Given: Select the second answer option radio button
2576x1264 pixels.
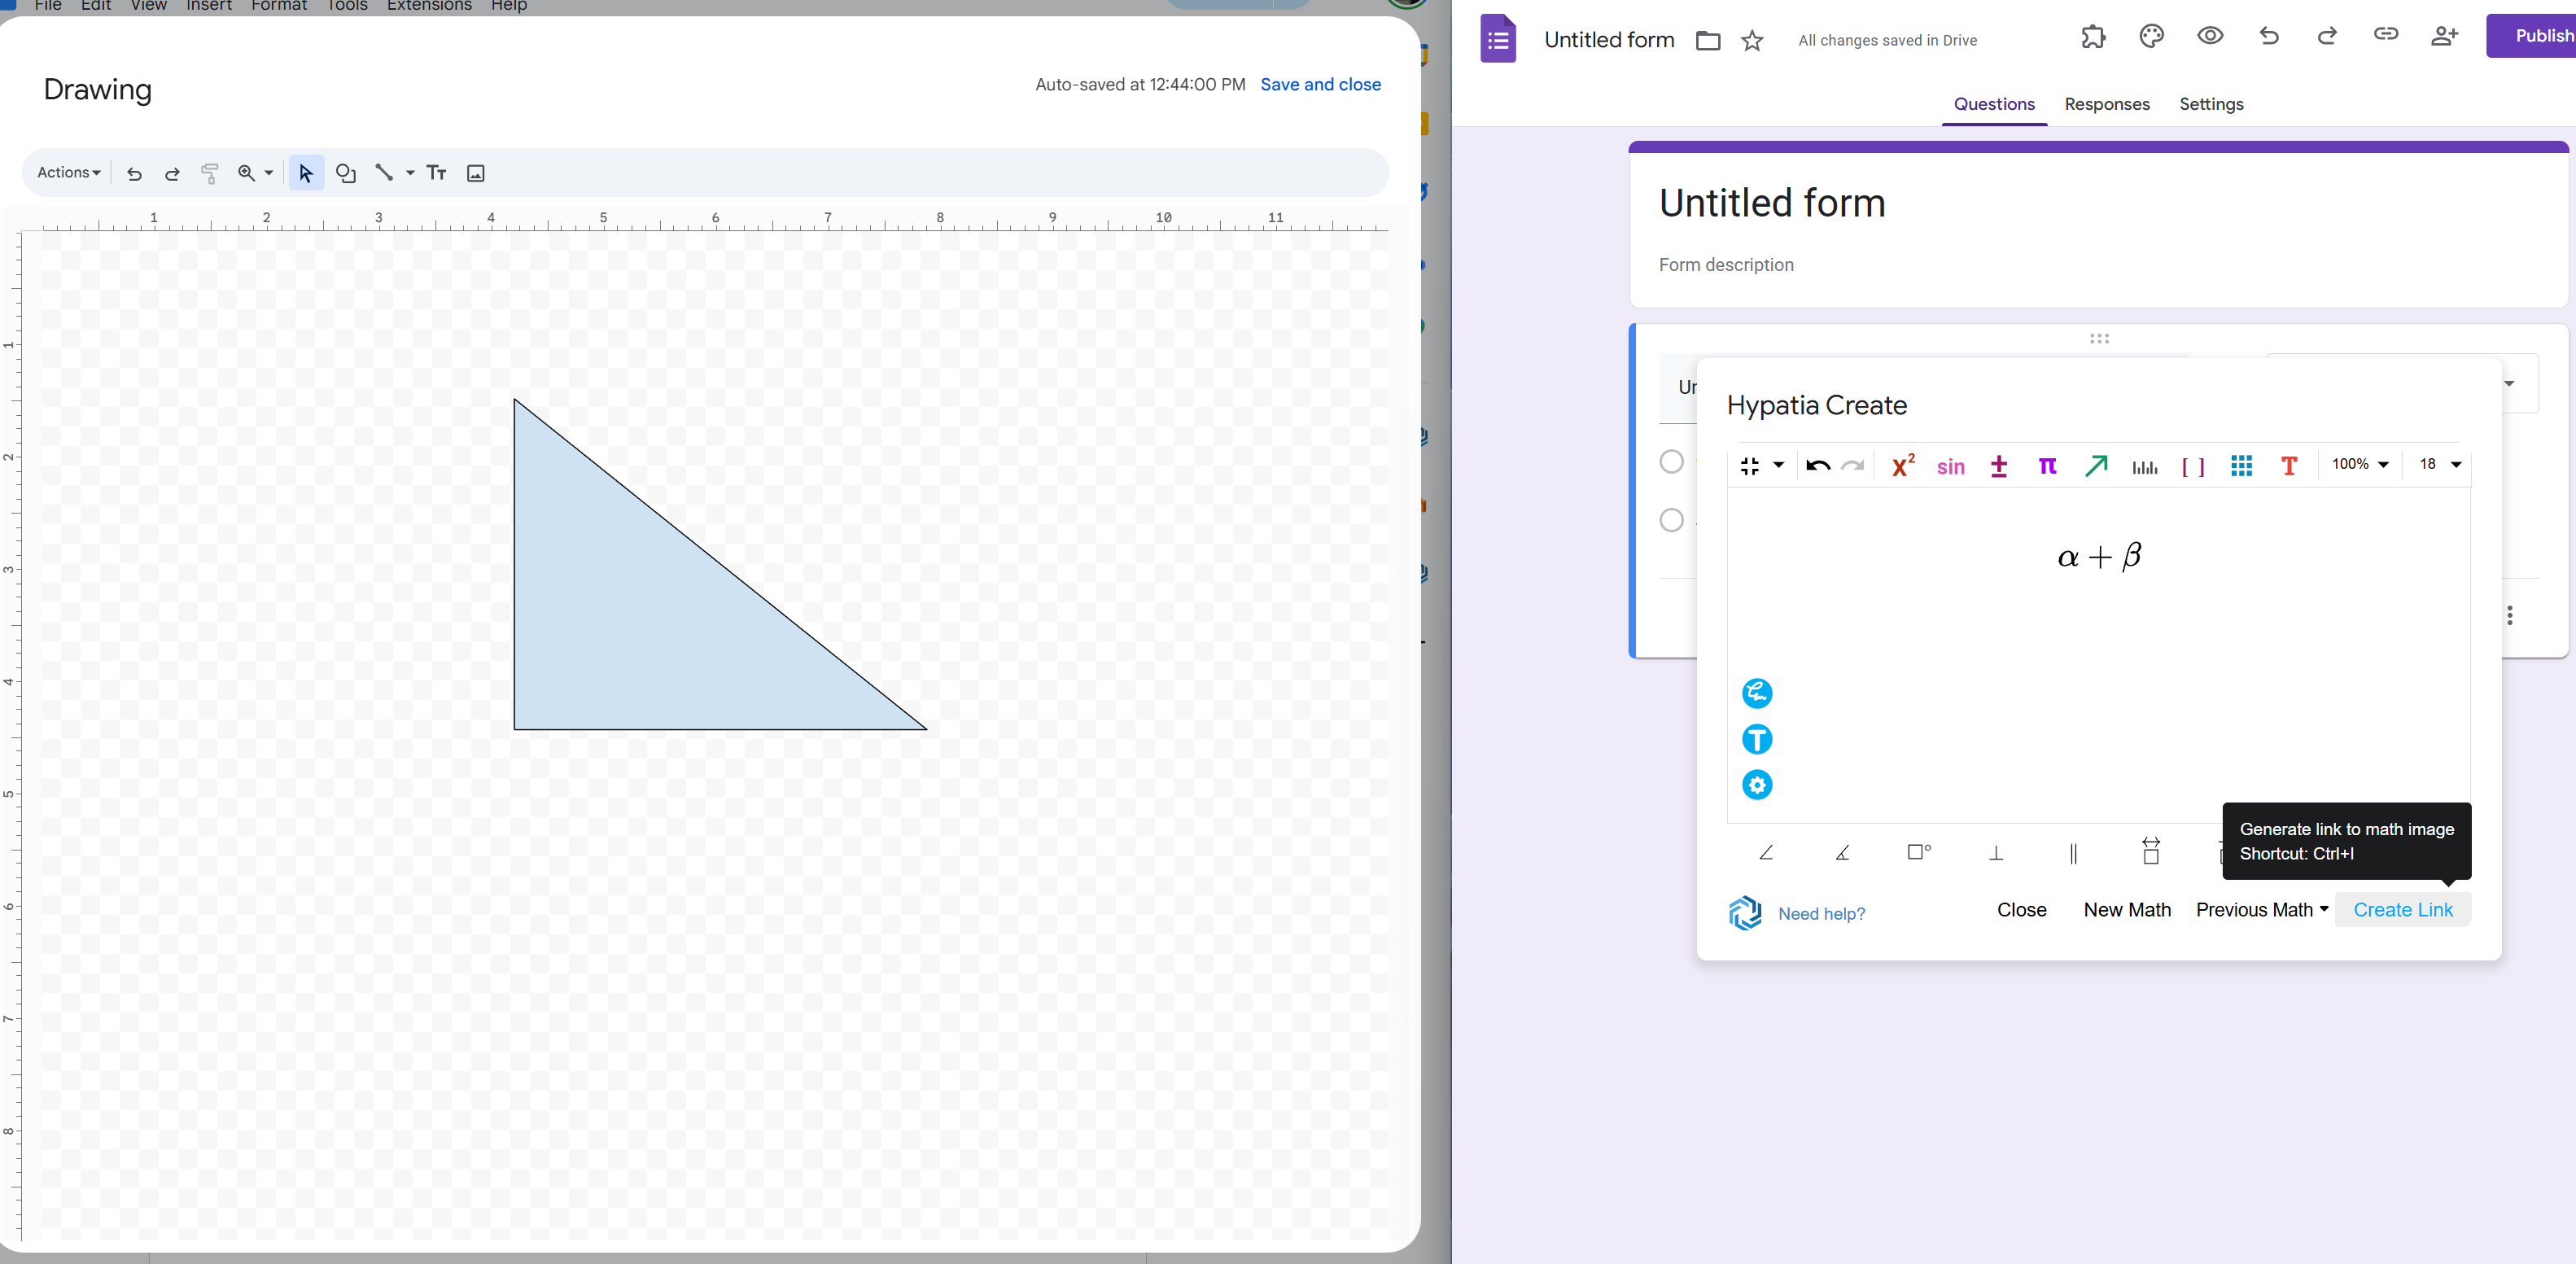Looking at the screenshot, I should tap(1670, 520).
